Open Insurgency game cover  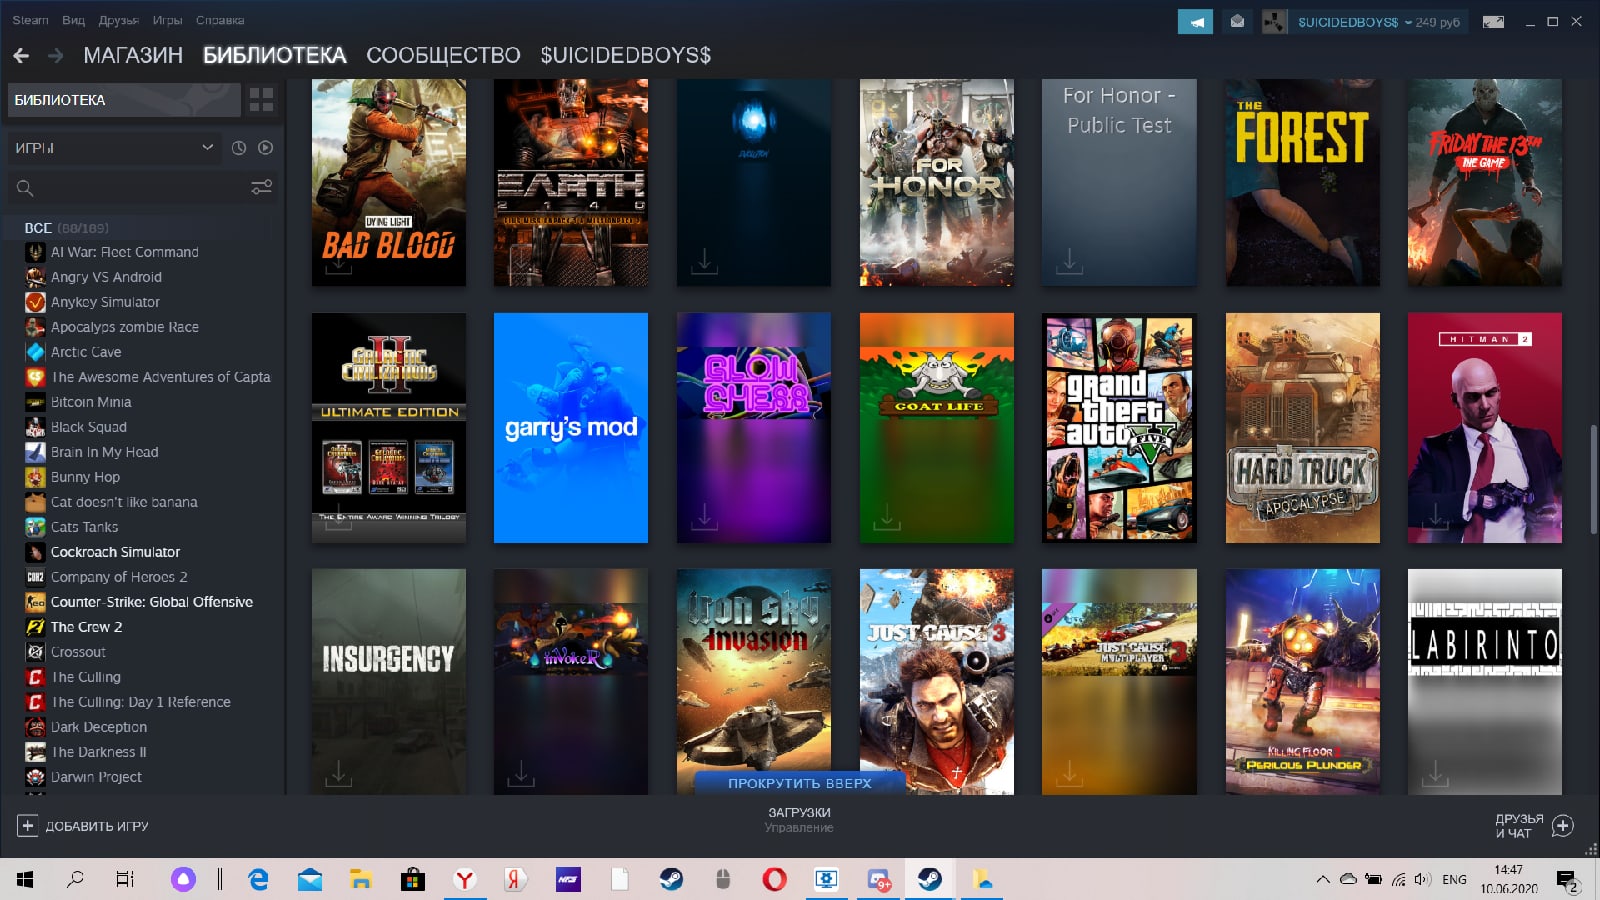point(389,682)
